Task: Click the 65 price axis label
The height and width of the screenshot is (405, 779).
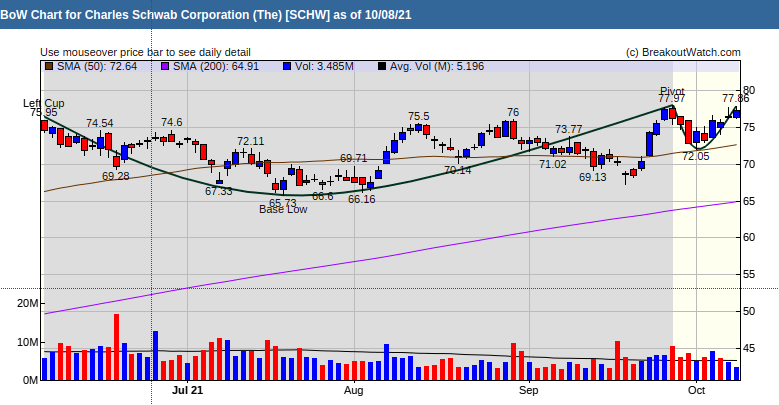Action: [749, 201]
